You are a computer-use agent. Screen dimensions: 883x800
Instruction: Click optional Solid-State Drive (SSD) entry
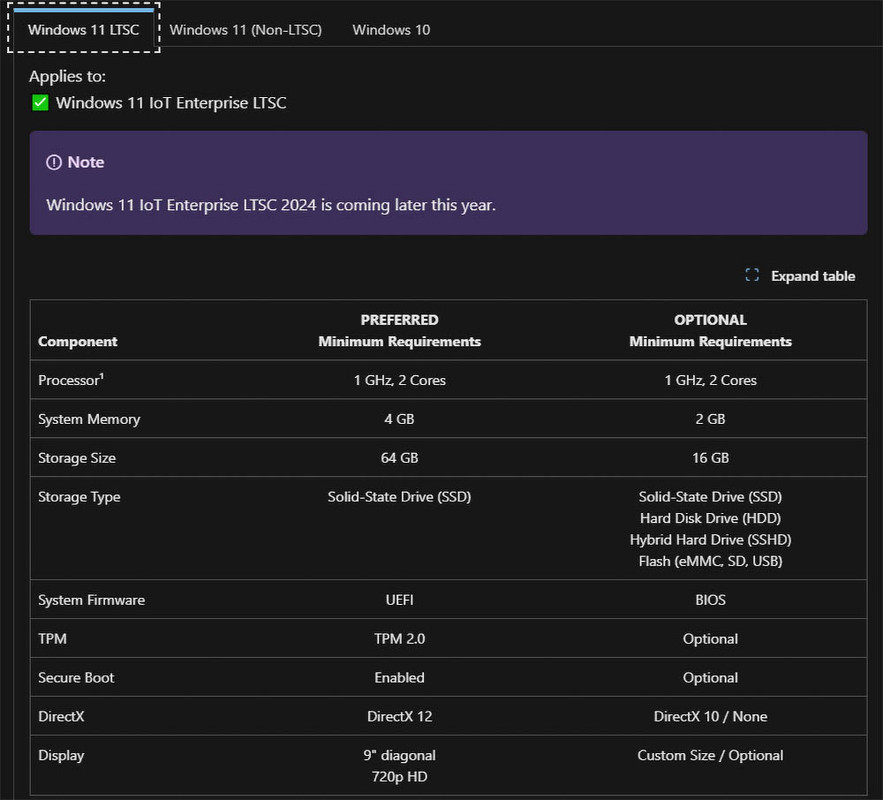click(x=710, y=497)
